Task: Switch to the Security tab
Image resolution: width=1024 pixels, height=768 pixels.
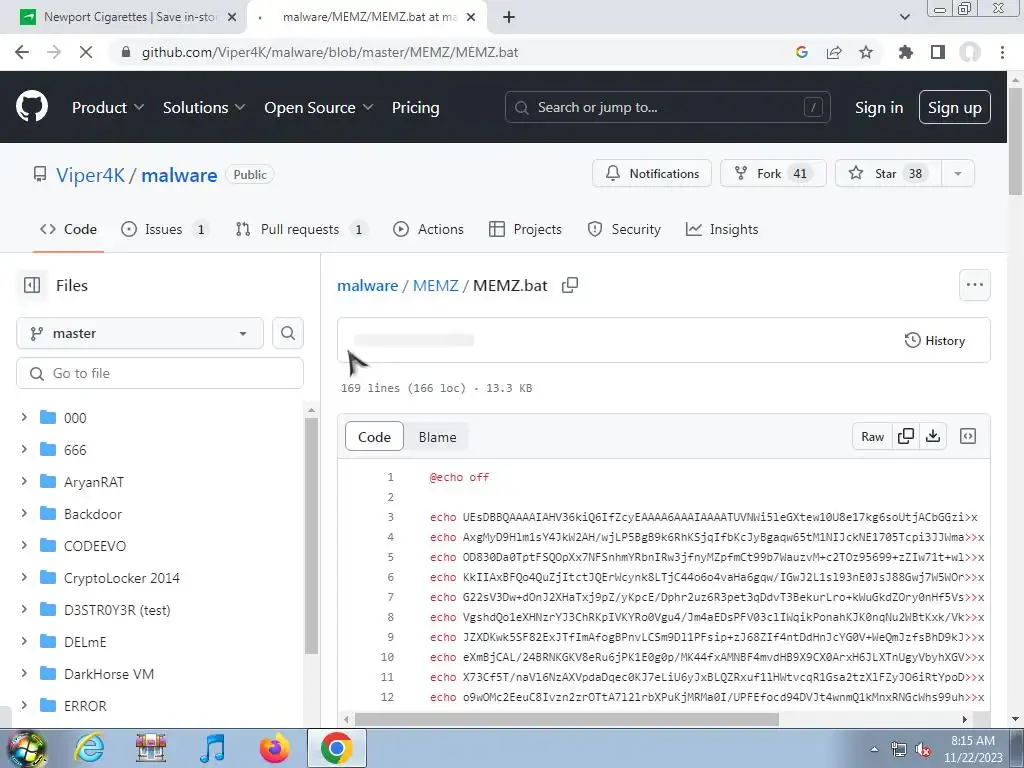Action: (624, 229)
